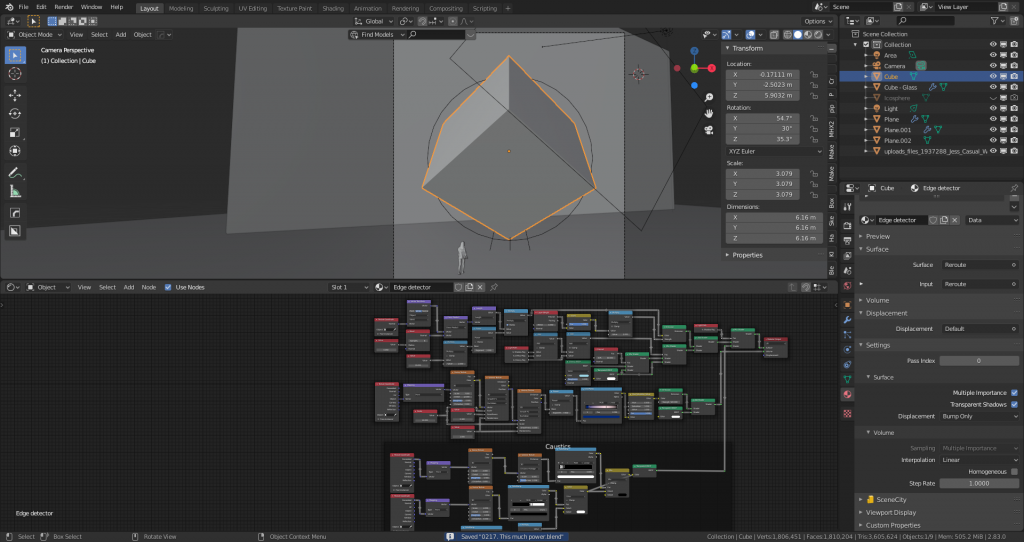1024x542 pixels.
Task: Lock the Rotation Z value
Action: click(814, 139)
